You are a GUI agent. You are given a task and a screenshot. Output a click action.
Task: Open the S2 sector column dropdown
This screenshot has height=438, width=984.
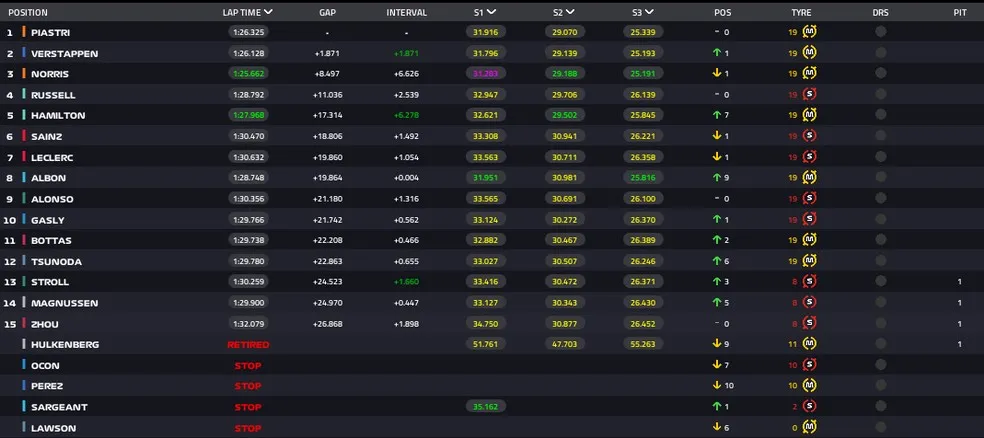pyautogui.click(x=570, y=12)
